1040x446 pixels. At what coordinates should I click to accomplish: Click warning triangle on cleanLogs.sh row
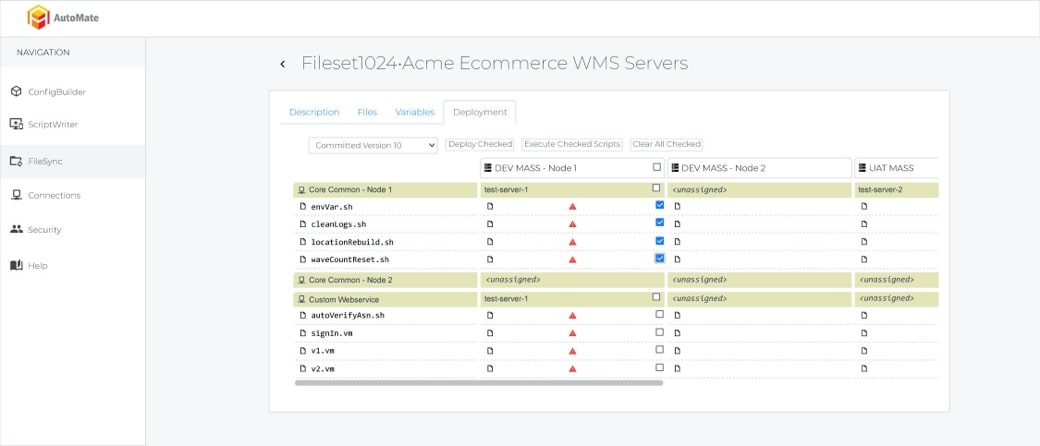[x=572, y=224]
